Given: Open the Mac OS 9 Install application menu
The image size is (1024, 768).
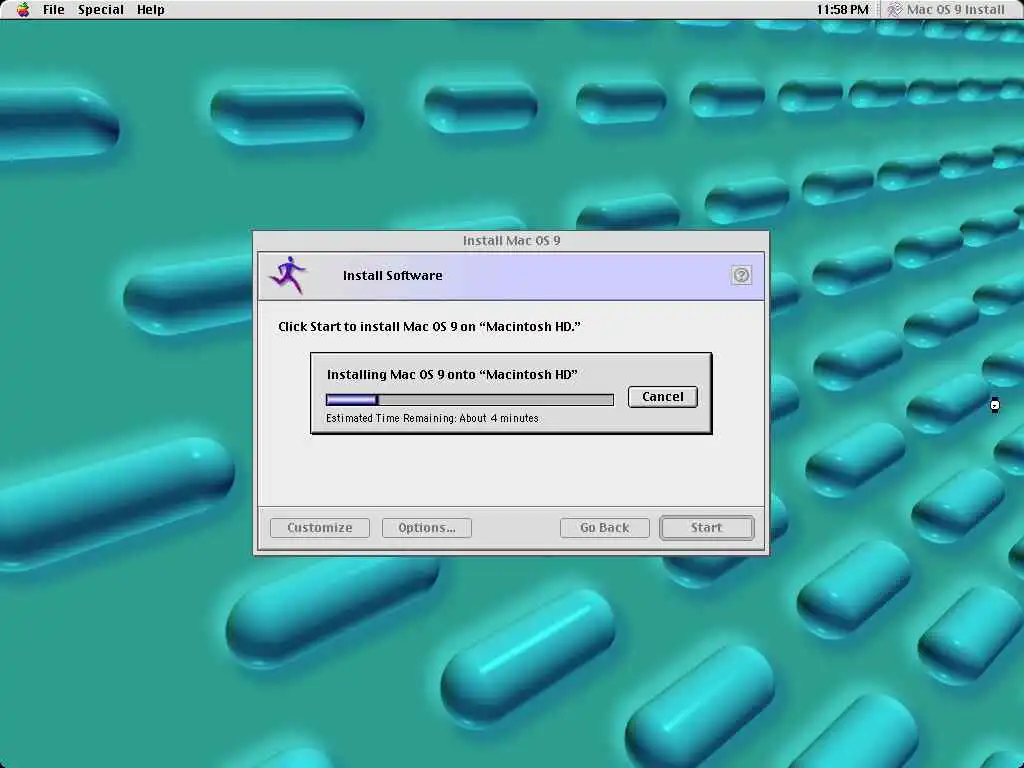Looking at the screenshot, I should coord(946,10).
